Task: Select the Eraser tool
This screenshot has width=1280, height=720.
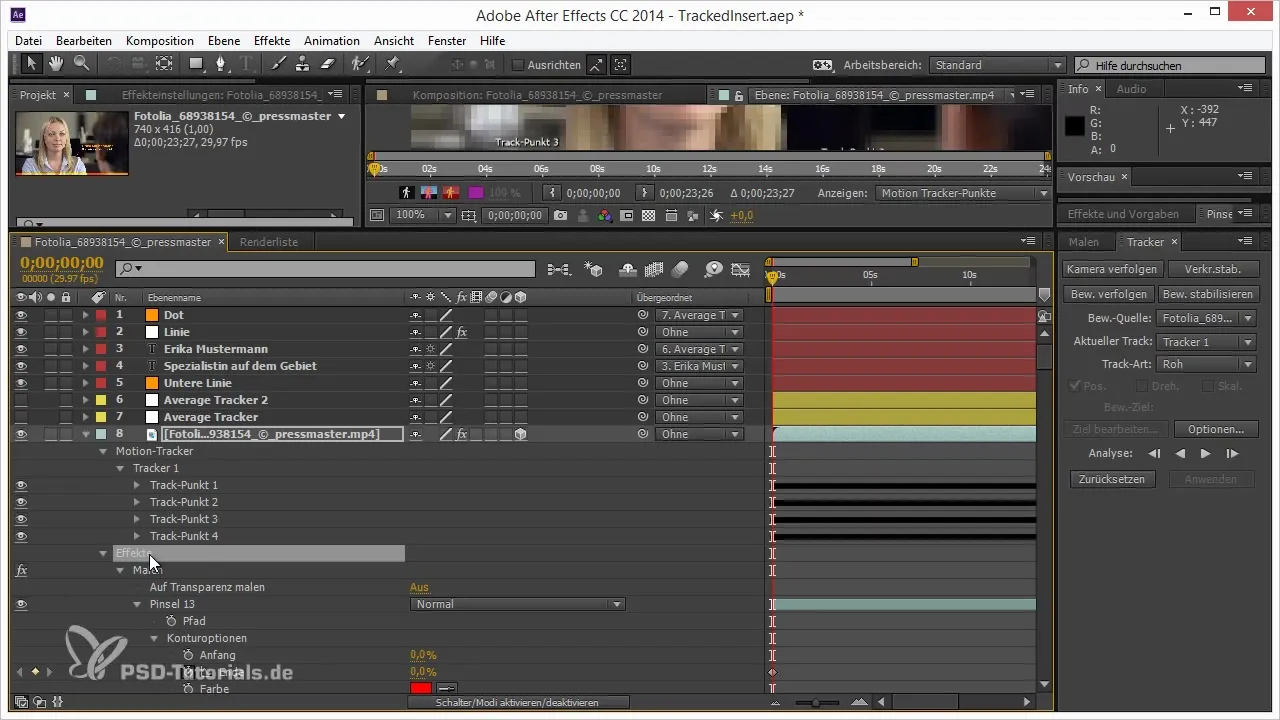Action: click(326, 64)
